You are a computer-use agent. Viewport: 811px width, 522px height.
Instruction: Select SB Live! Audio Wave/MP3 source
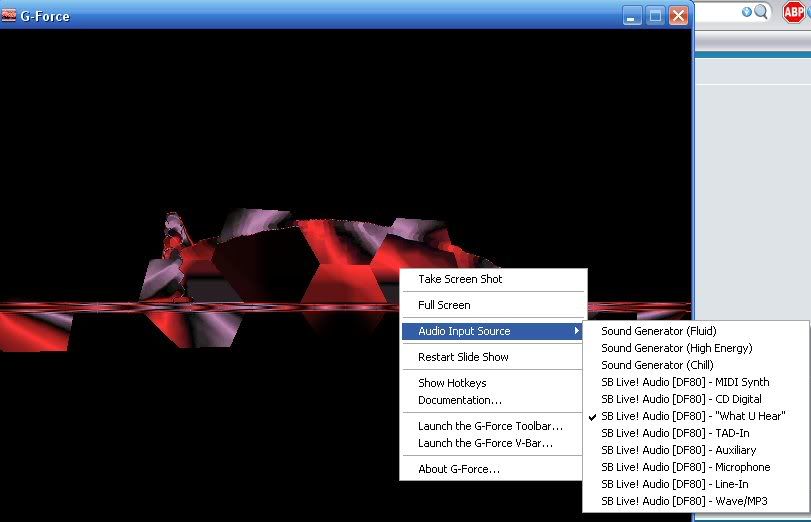pos(696,501)
